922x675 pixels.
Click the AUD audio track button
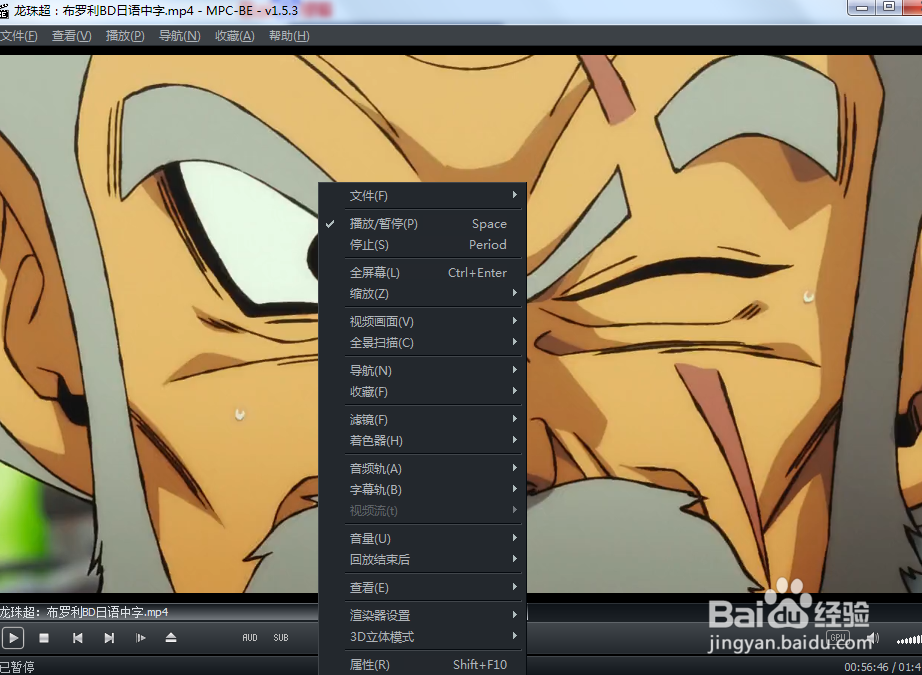pos(250,638)
